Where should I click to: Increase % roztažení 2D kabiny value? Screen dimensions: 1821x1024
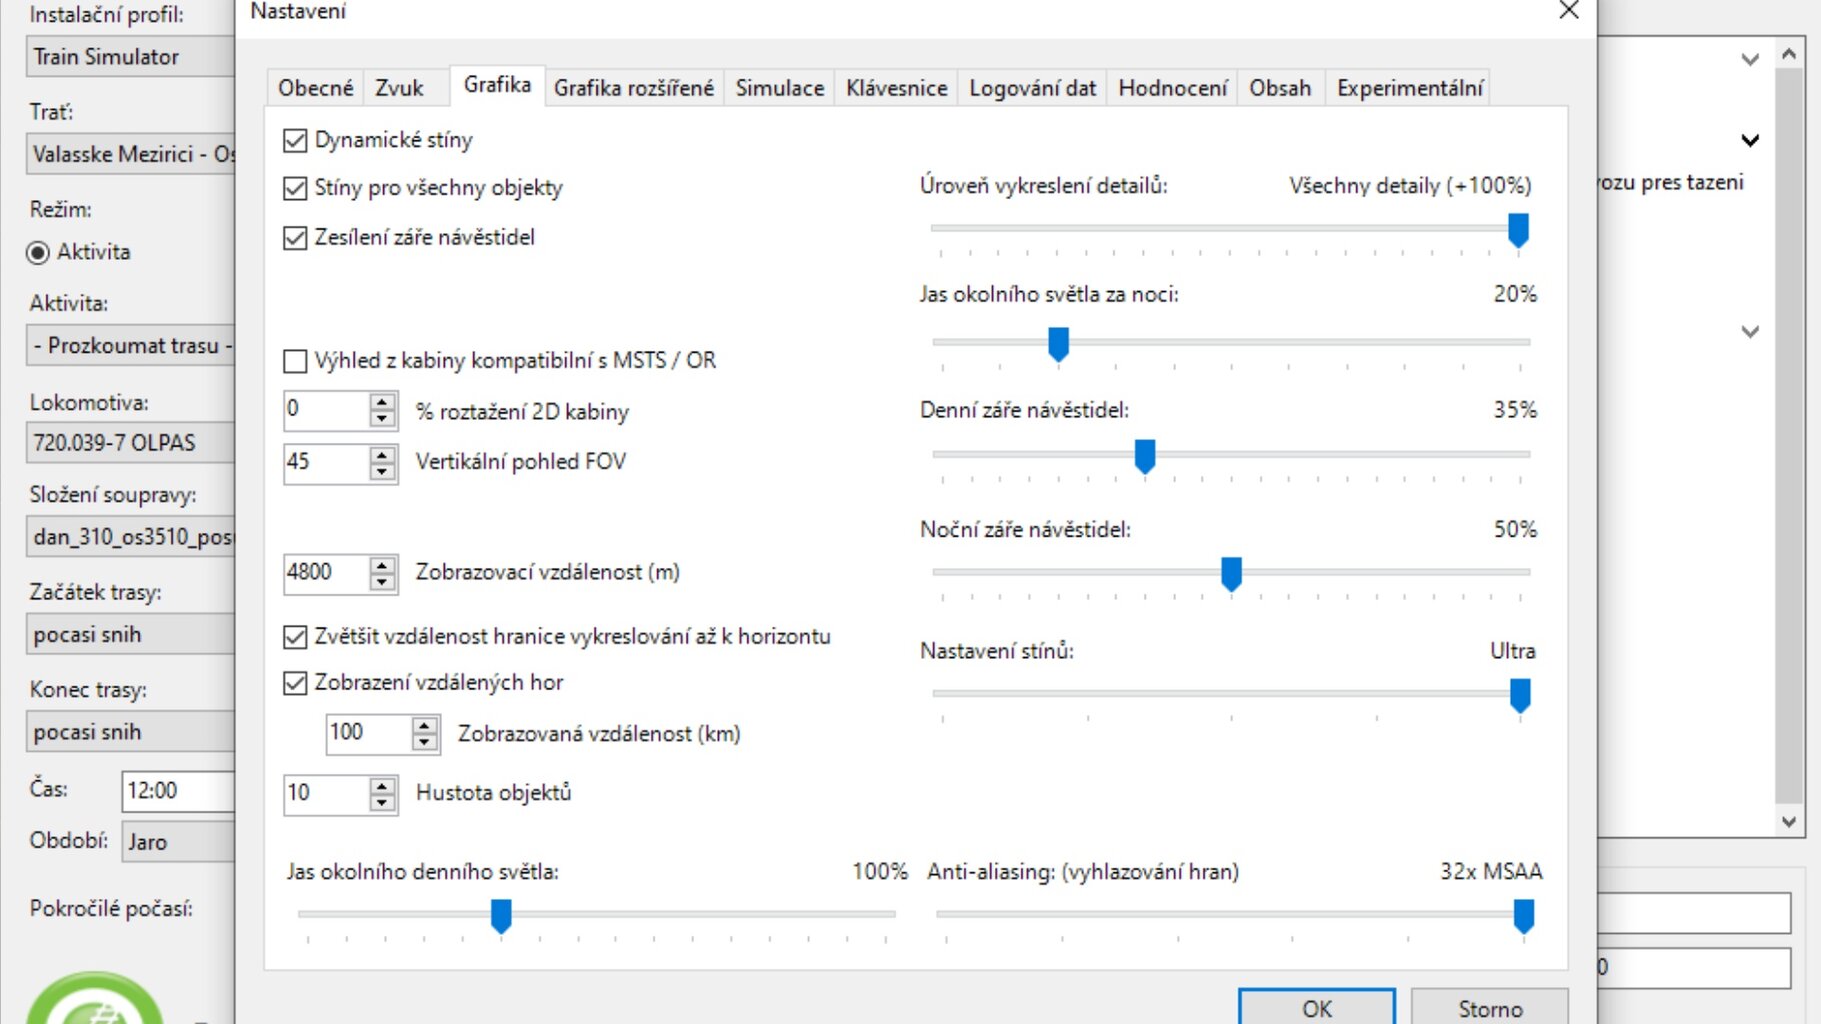(x=382, y=401)
